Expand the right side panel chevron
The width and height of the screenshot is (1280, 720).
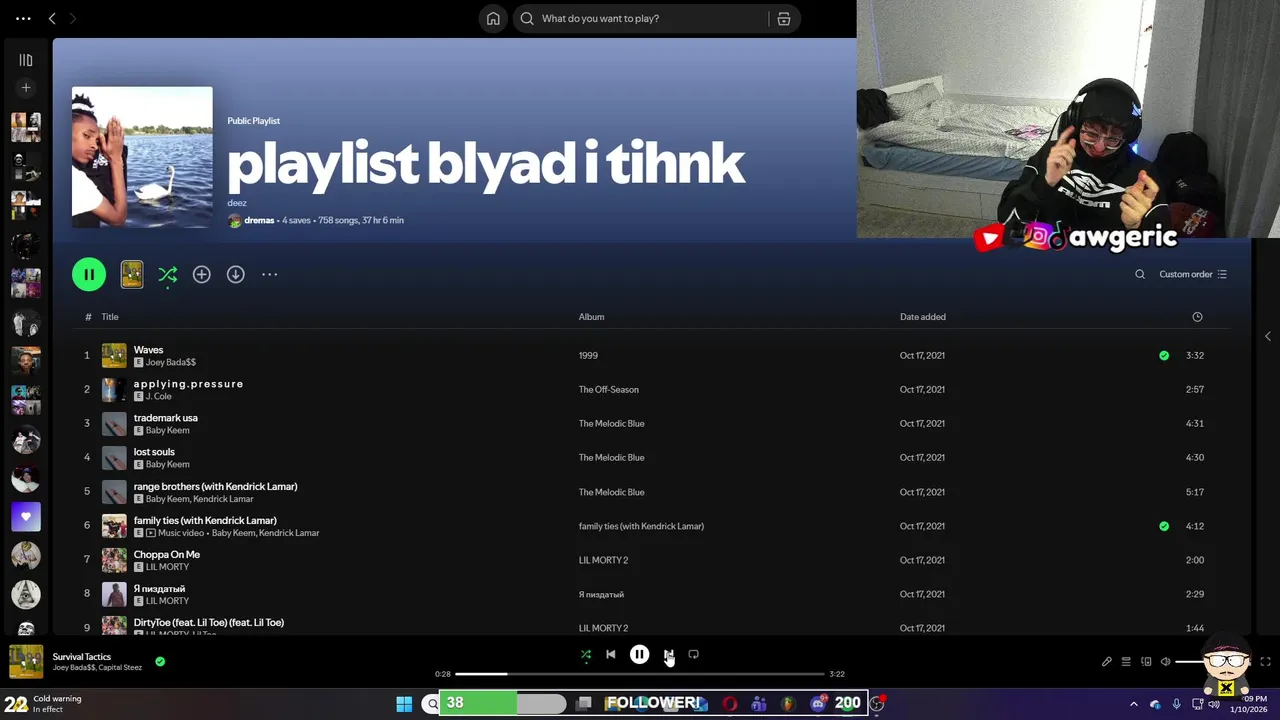pyautogui.click(x=1268, y=336)
